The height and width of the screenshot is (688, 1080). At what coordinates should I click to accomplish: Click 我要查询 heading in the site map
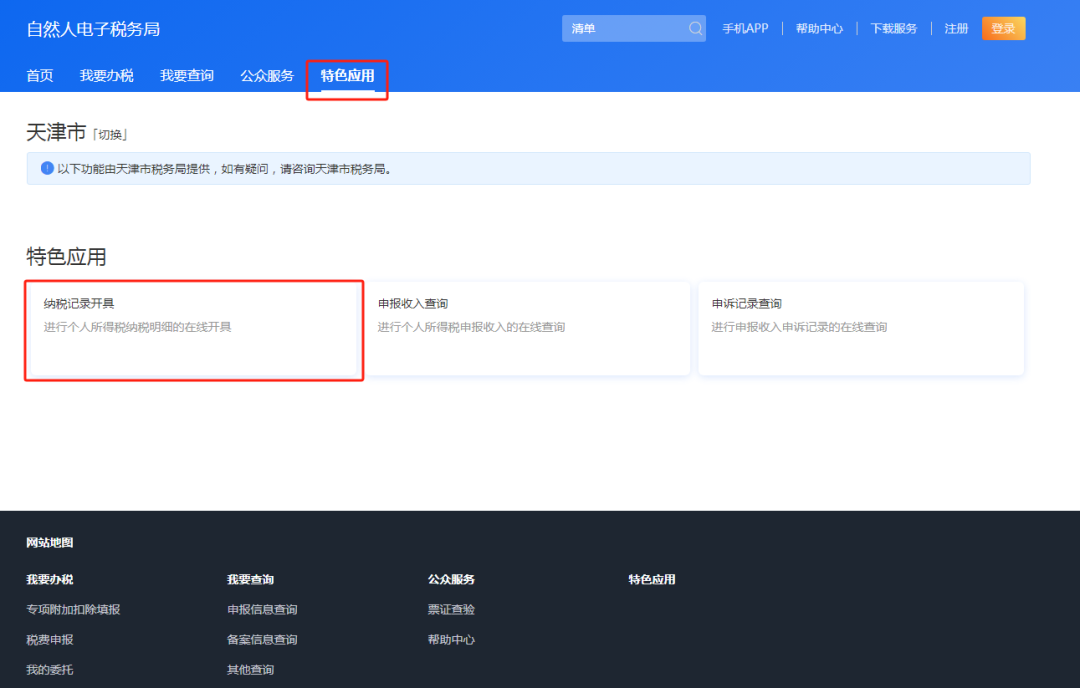tap(251, 579)
